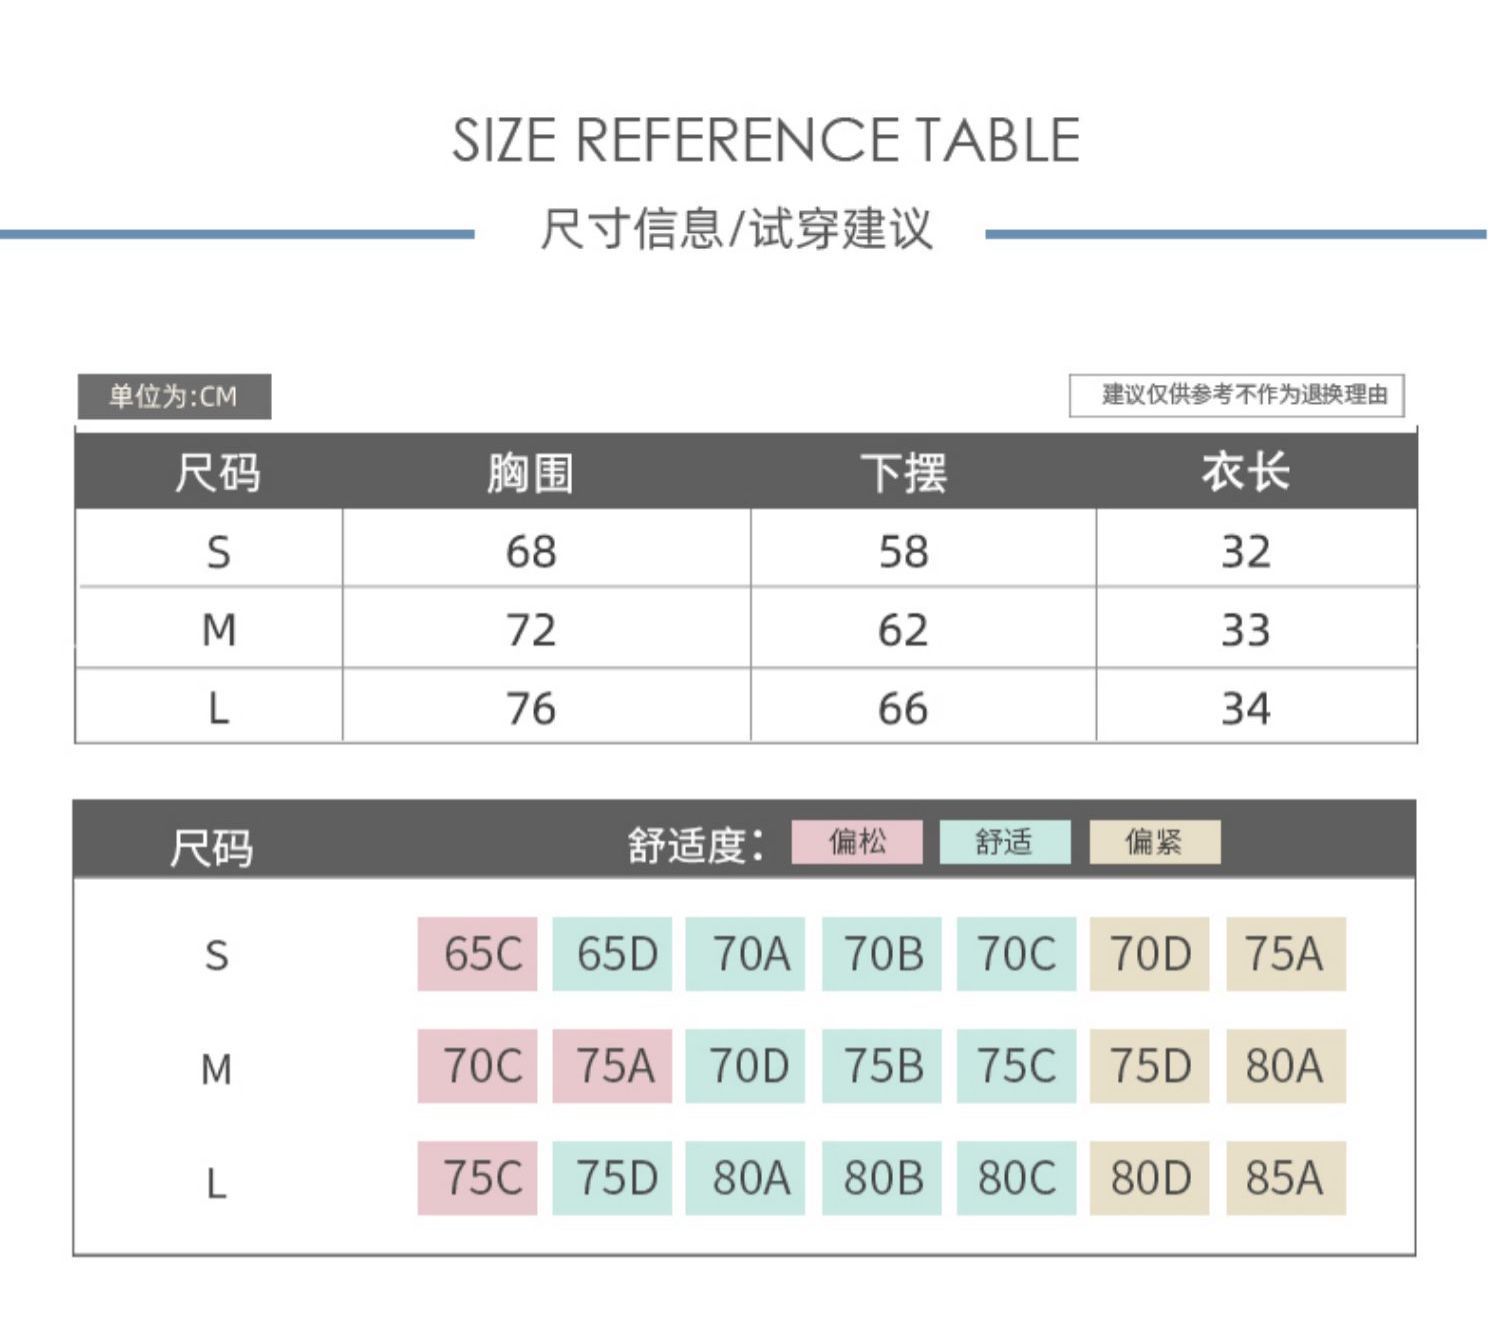The height and width of the screenshot is (1342, 1500).
Task: Click the pink 偏松 legend swatch
Action: 856,842
